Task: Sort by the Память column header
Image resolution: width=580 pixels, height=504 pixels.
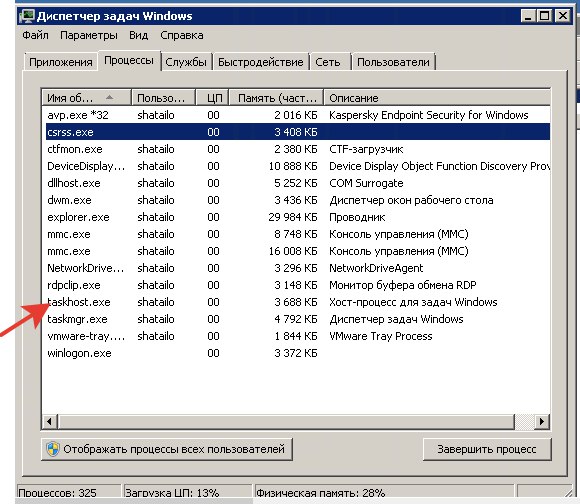Action: click(276, 98)
